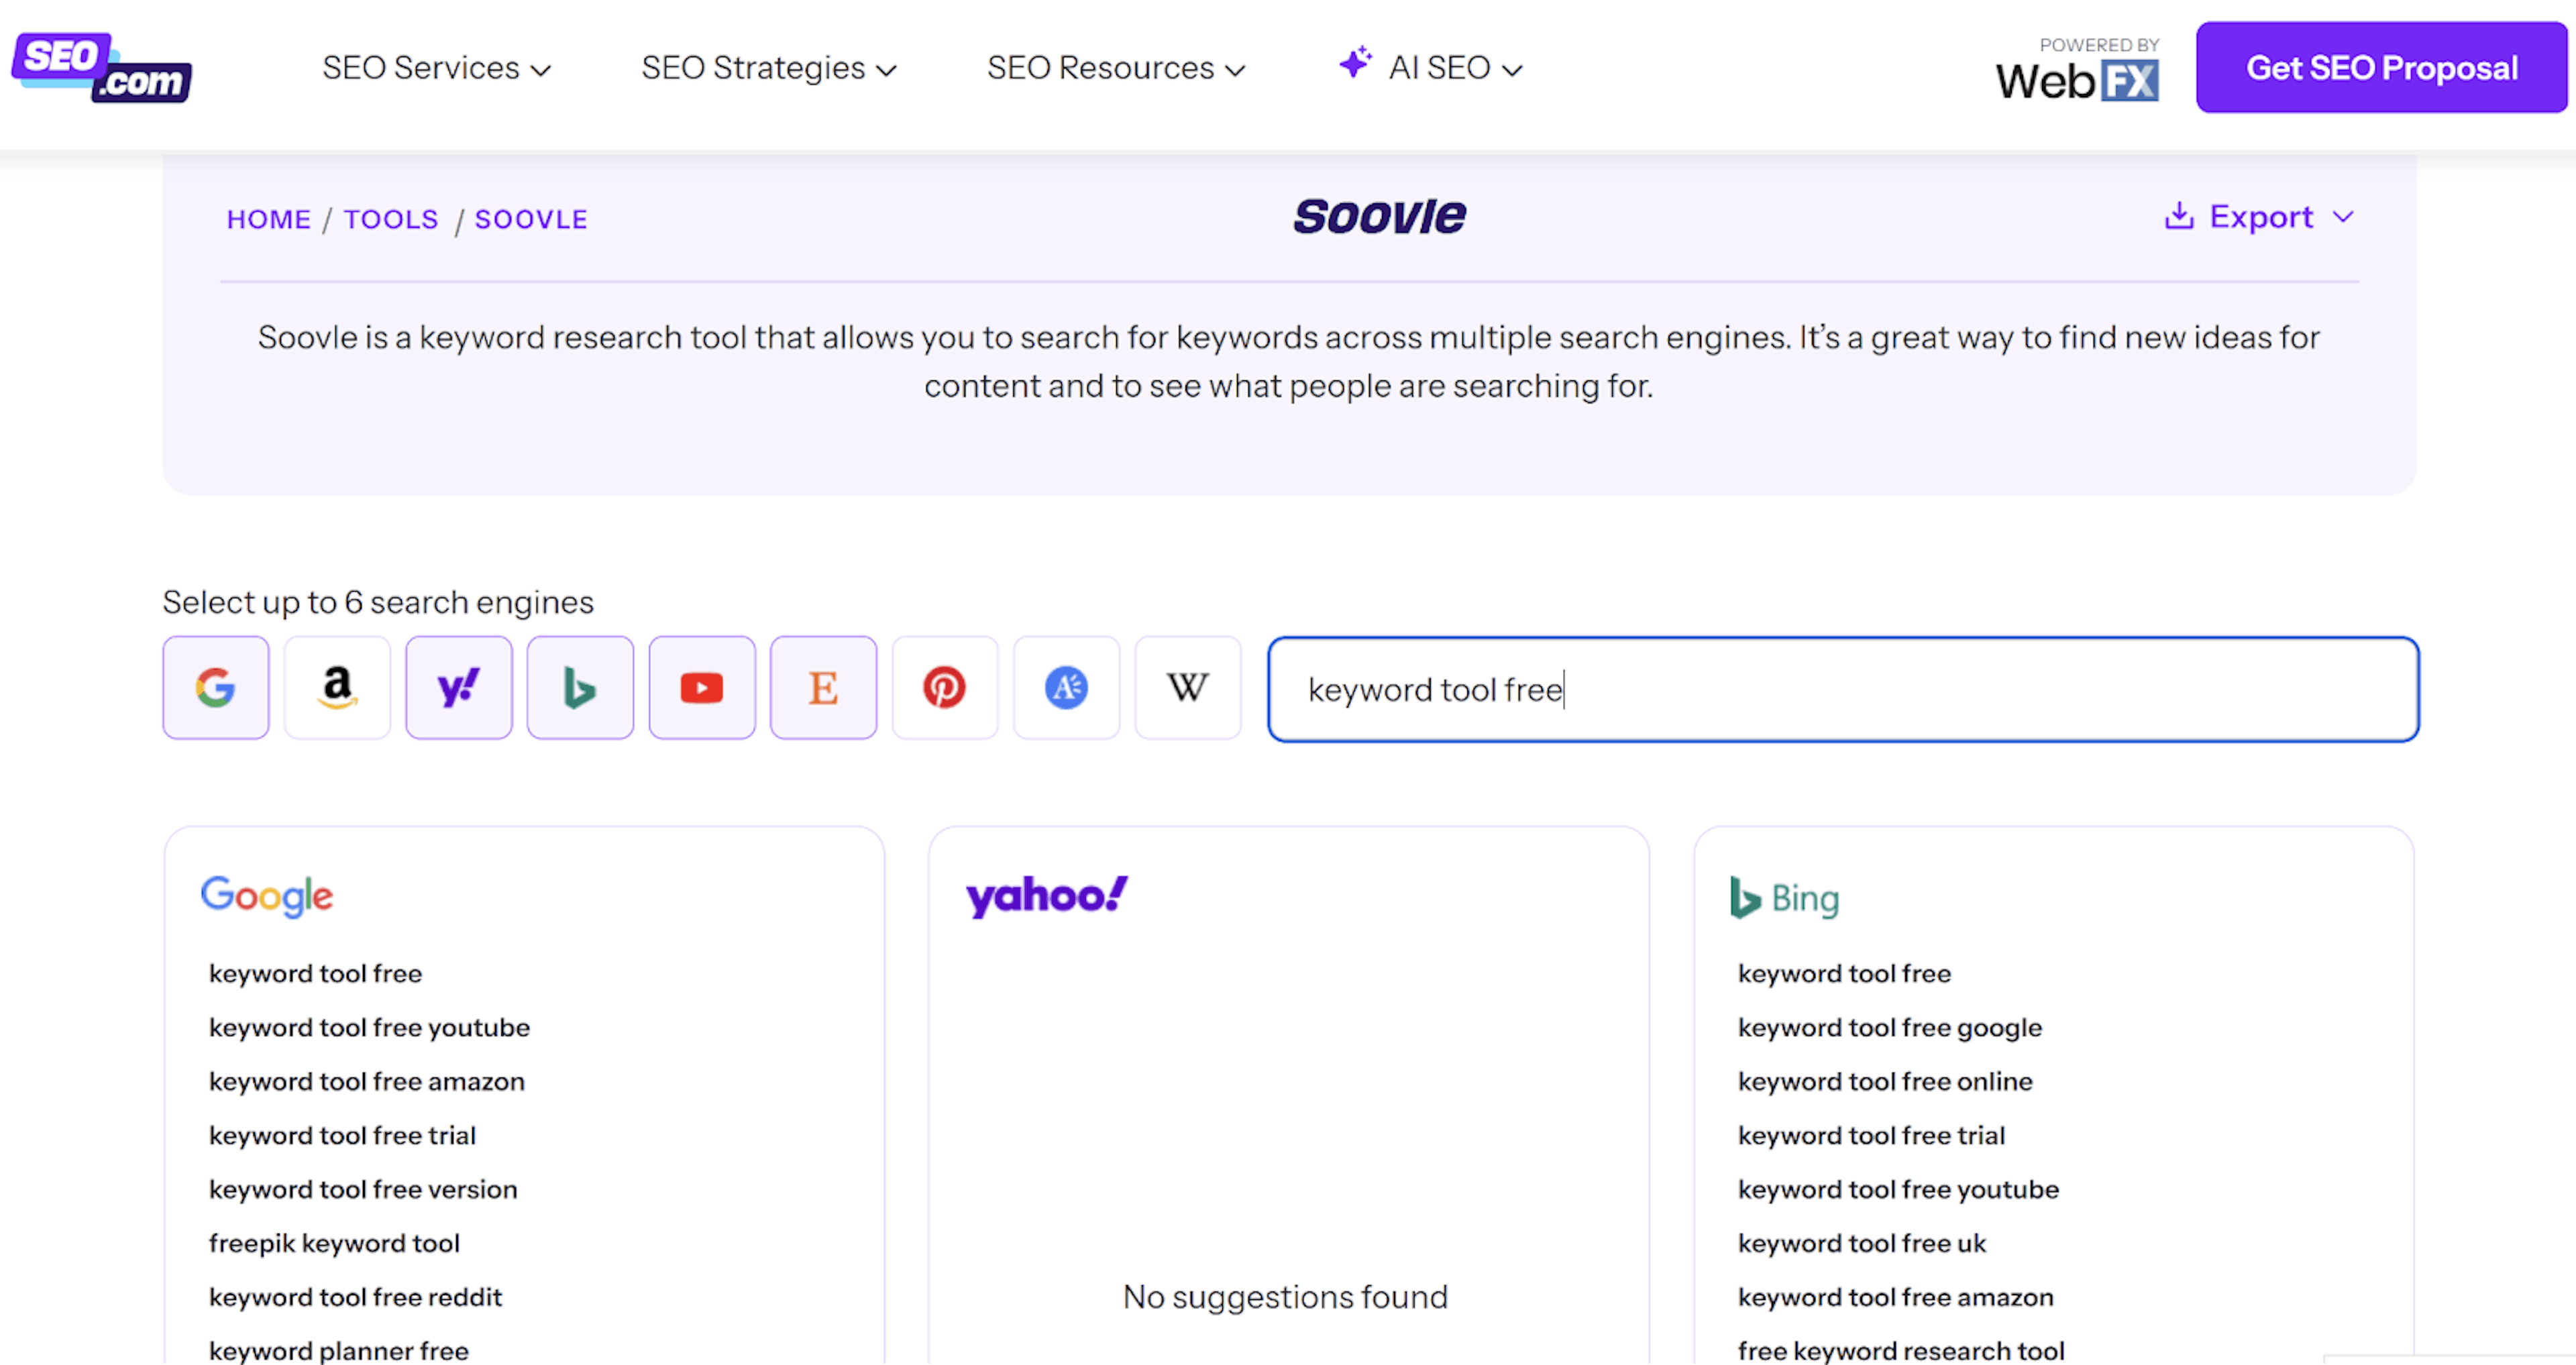Toggle the Wikipedia search engine icon

tap(1188, 688)
